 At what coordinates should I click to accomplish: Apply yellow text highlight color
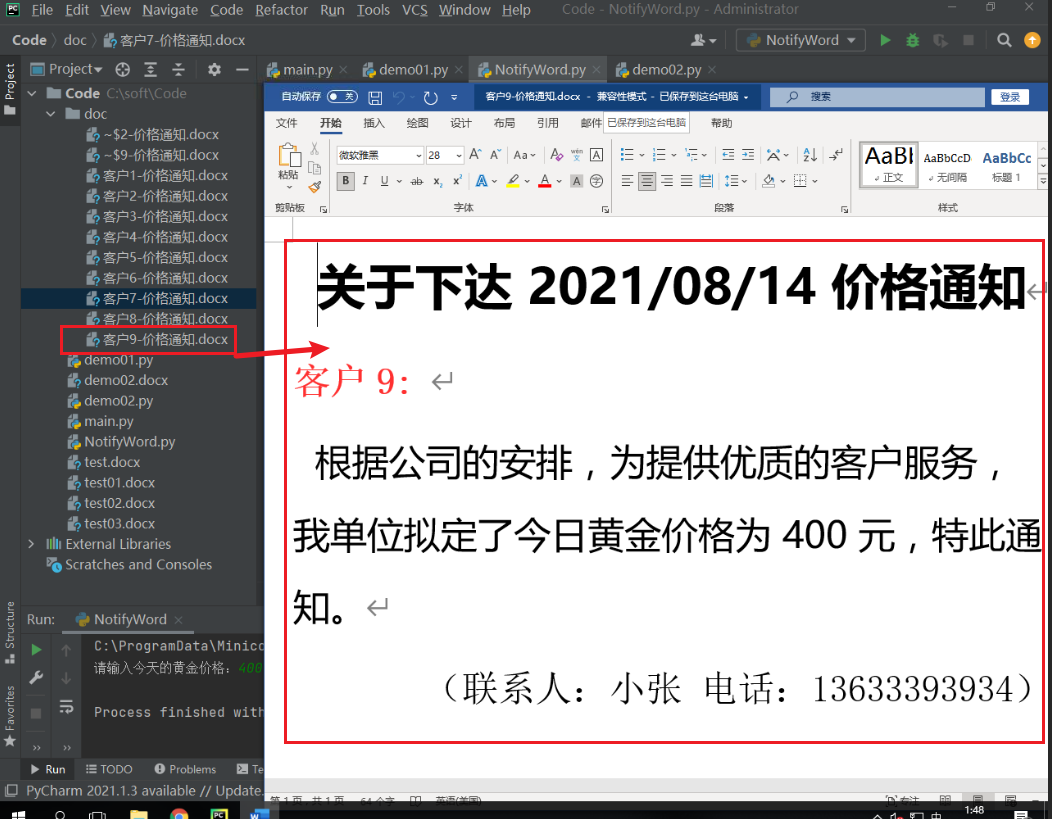[513, 181]
